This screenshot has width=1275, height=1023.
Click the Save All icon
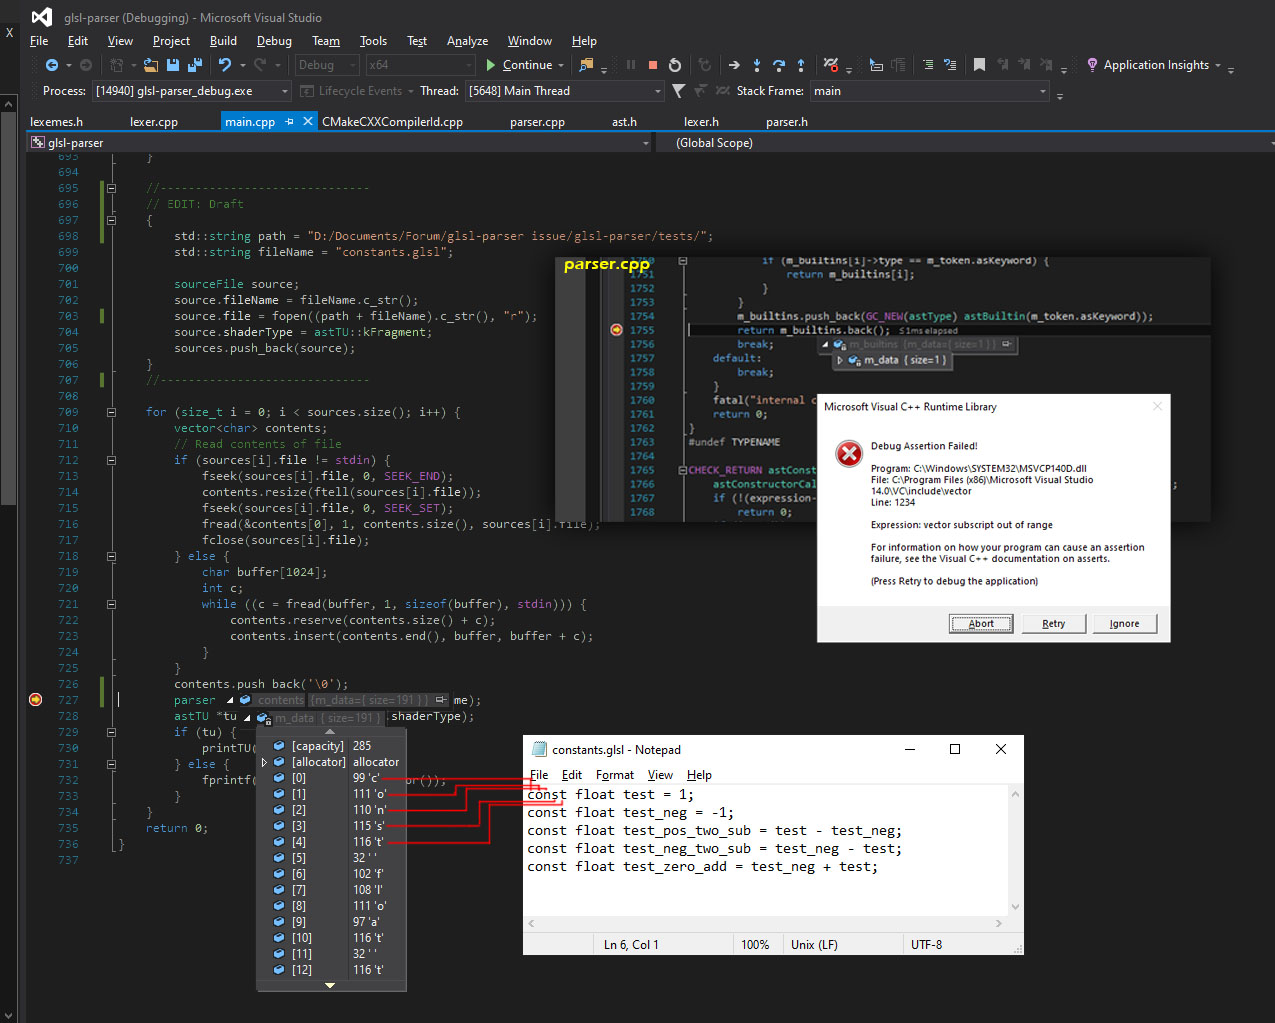point(195,65)
